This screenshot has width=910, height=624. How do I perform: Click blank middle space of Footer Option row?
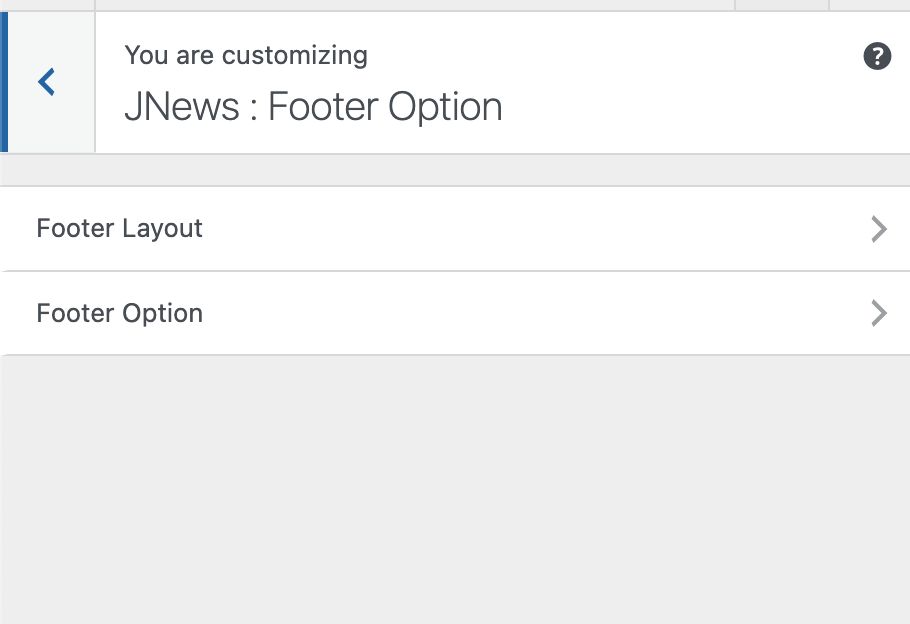click(540, 314)
